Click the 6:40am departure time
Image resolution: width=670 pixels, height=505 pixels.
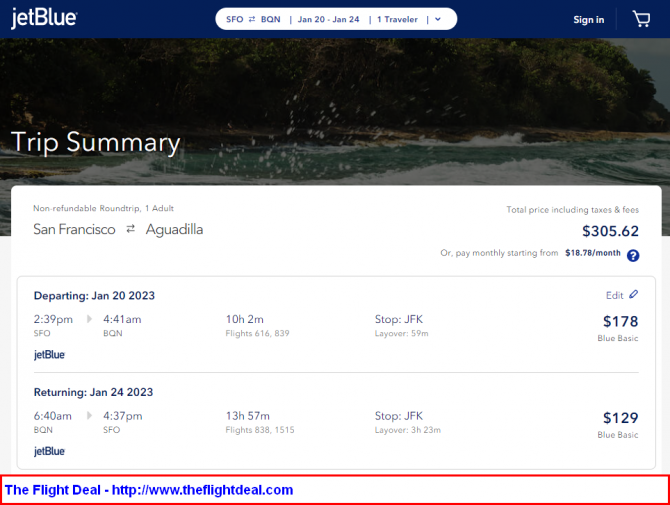click(x=53, y=416)
